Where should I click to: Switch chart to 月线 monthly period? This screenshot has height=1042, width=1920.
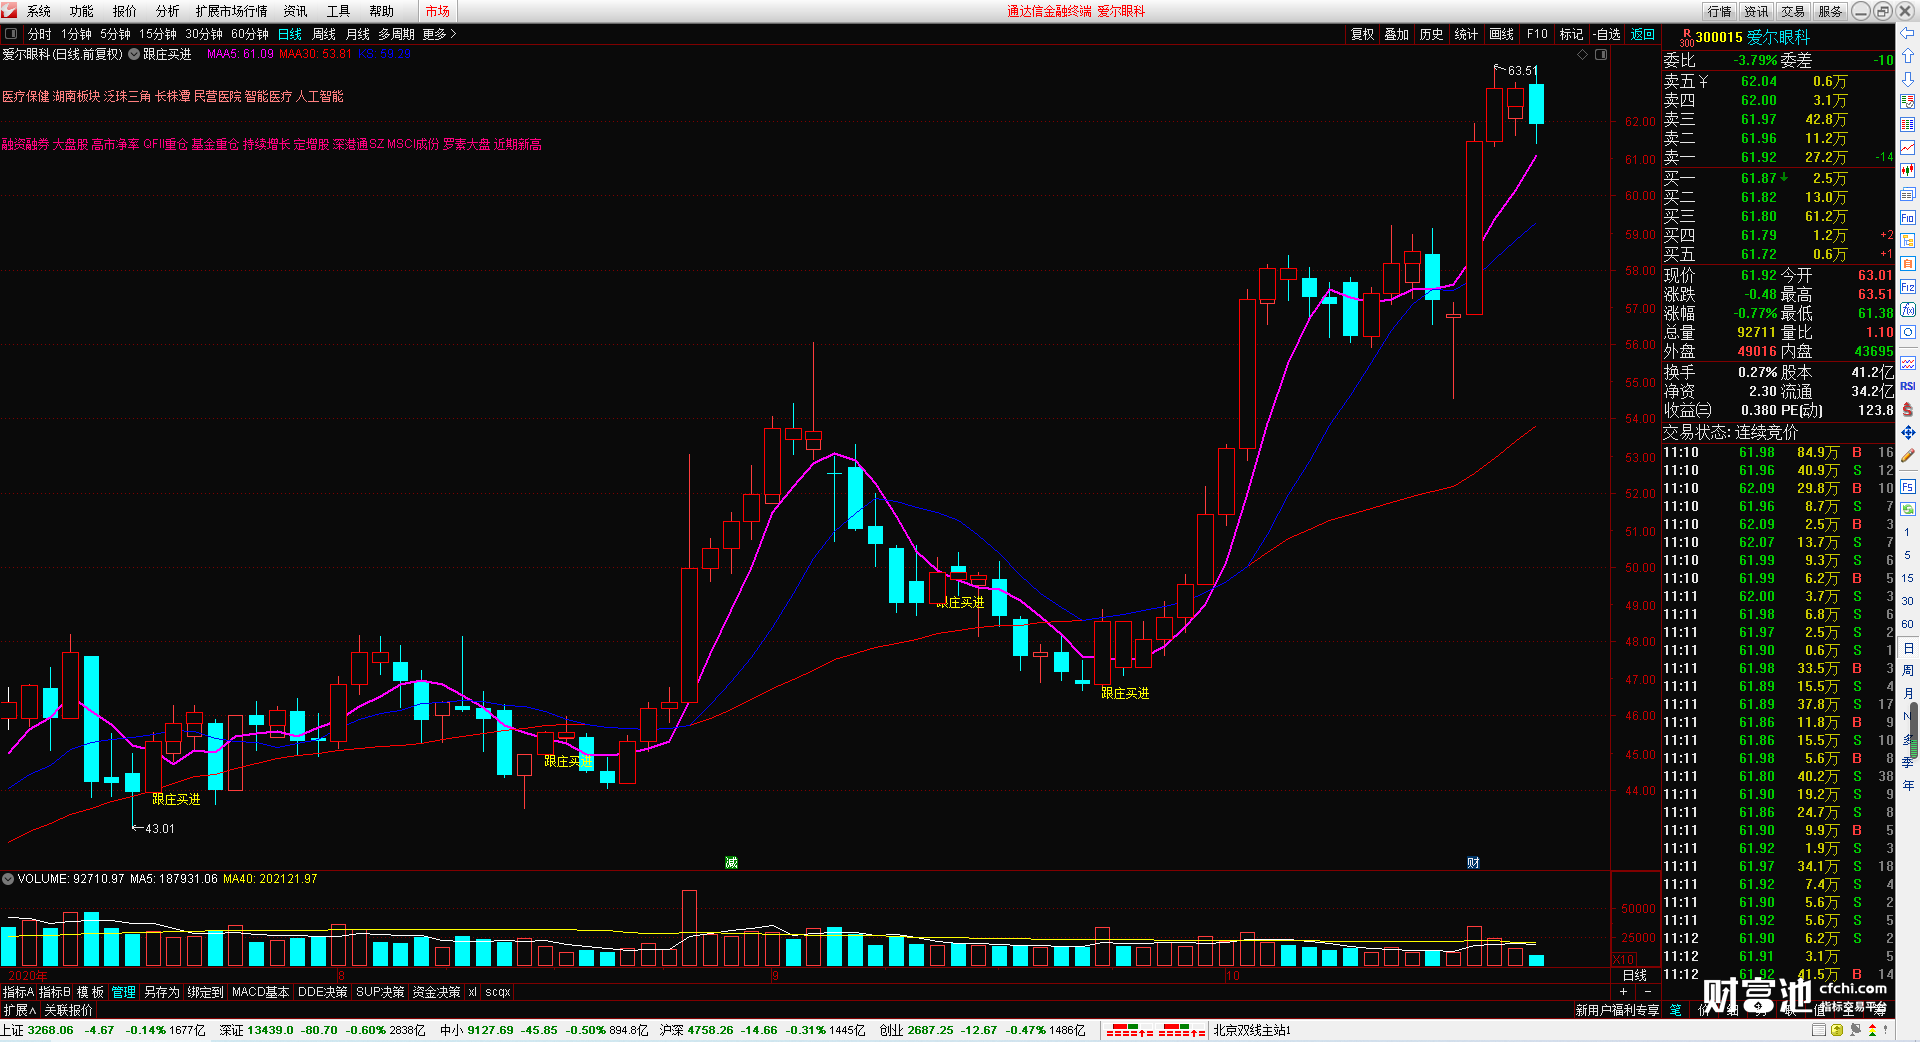(x=358, y=34)
